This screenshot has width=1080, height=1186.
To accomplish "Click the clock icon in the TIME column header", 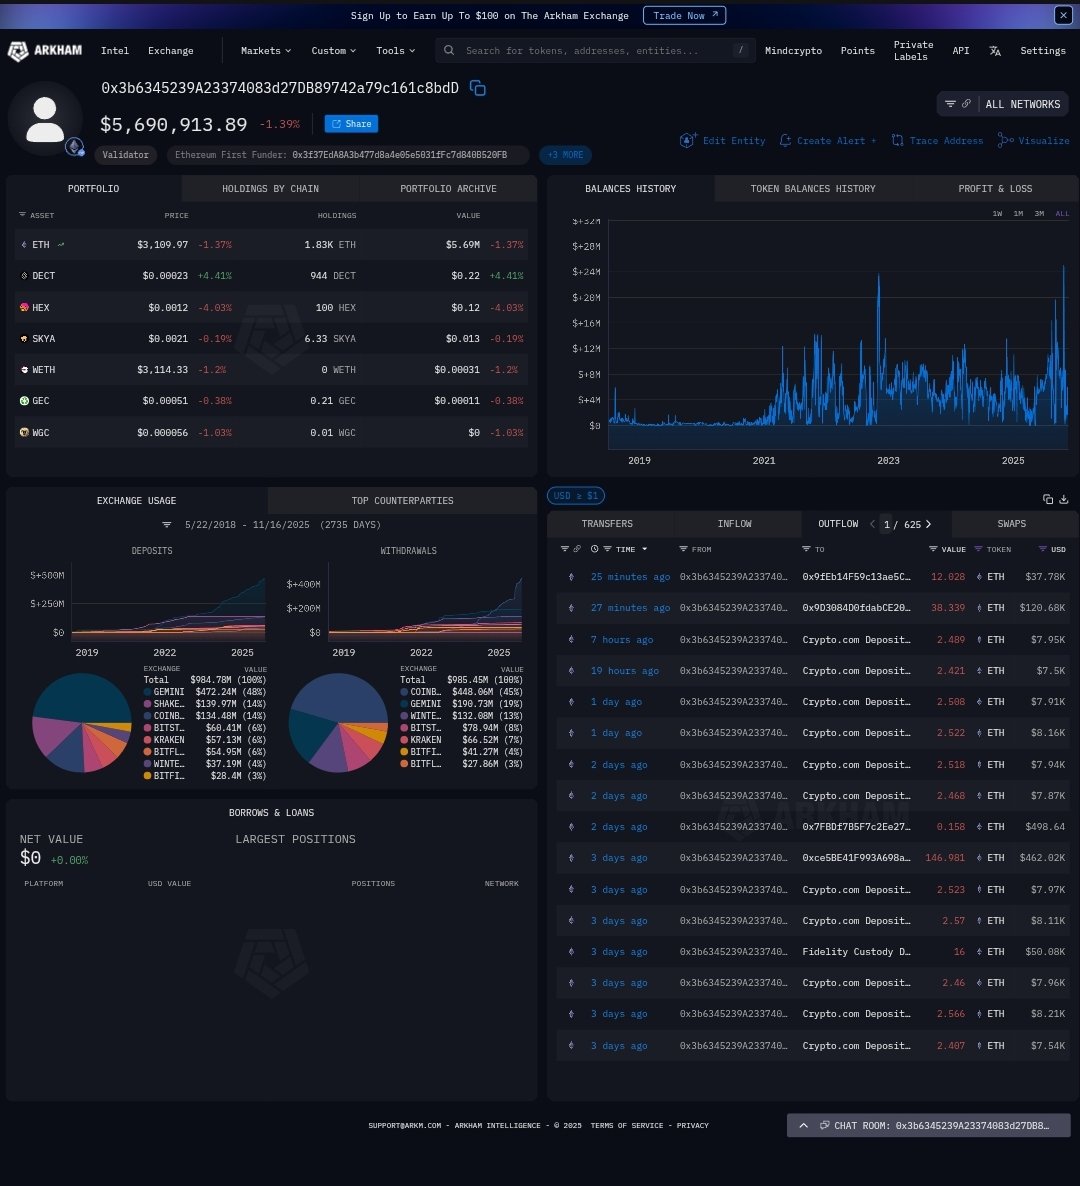I will tap(594, 548).
